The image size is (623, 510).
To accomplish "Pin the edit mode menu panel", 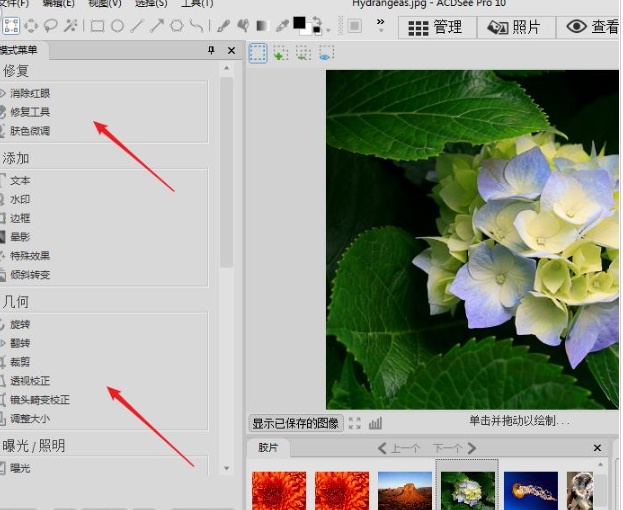I will 211,51.
